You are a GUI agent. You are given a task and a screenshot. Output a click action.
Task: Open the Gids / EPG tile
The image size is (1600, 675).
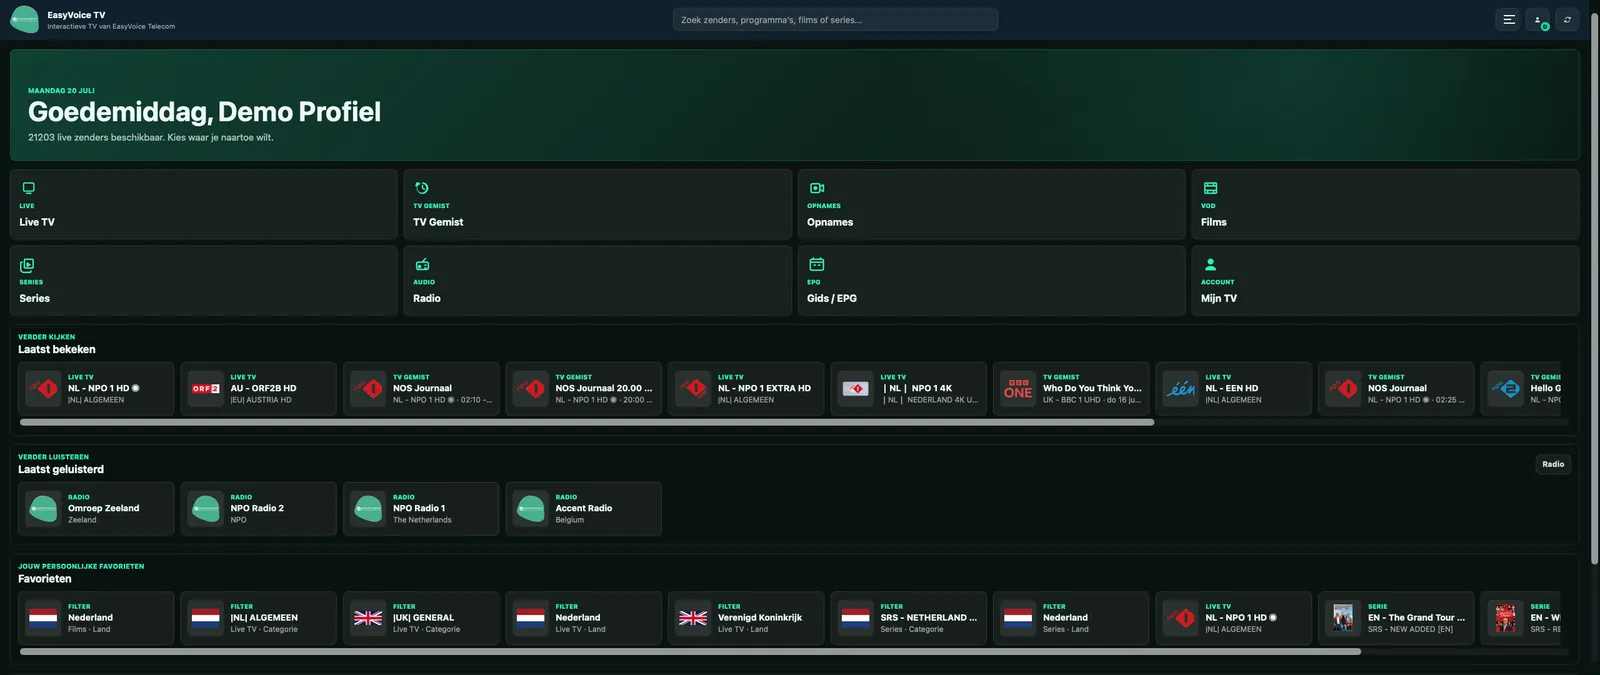(992, 281)
